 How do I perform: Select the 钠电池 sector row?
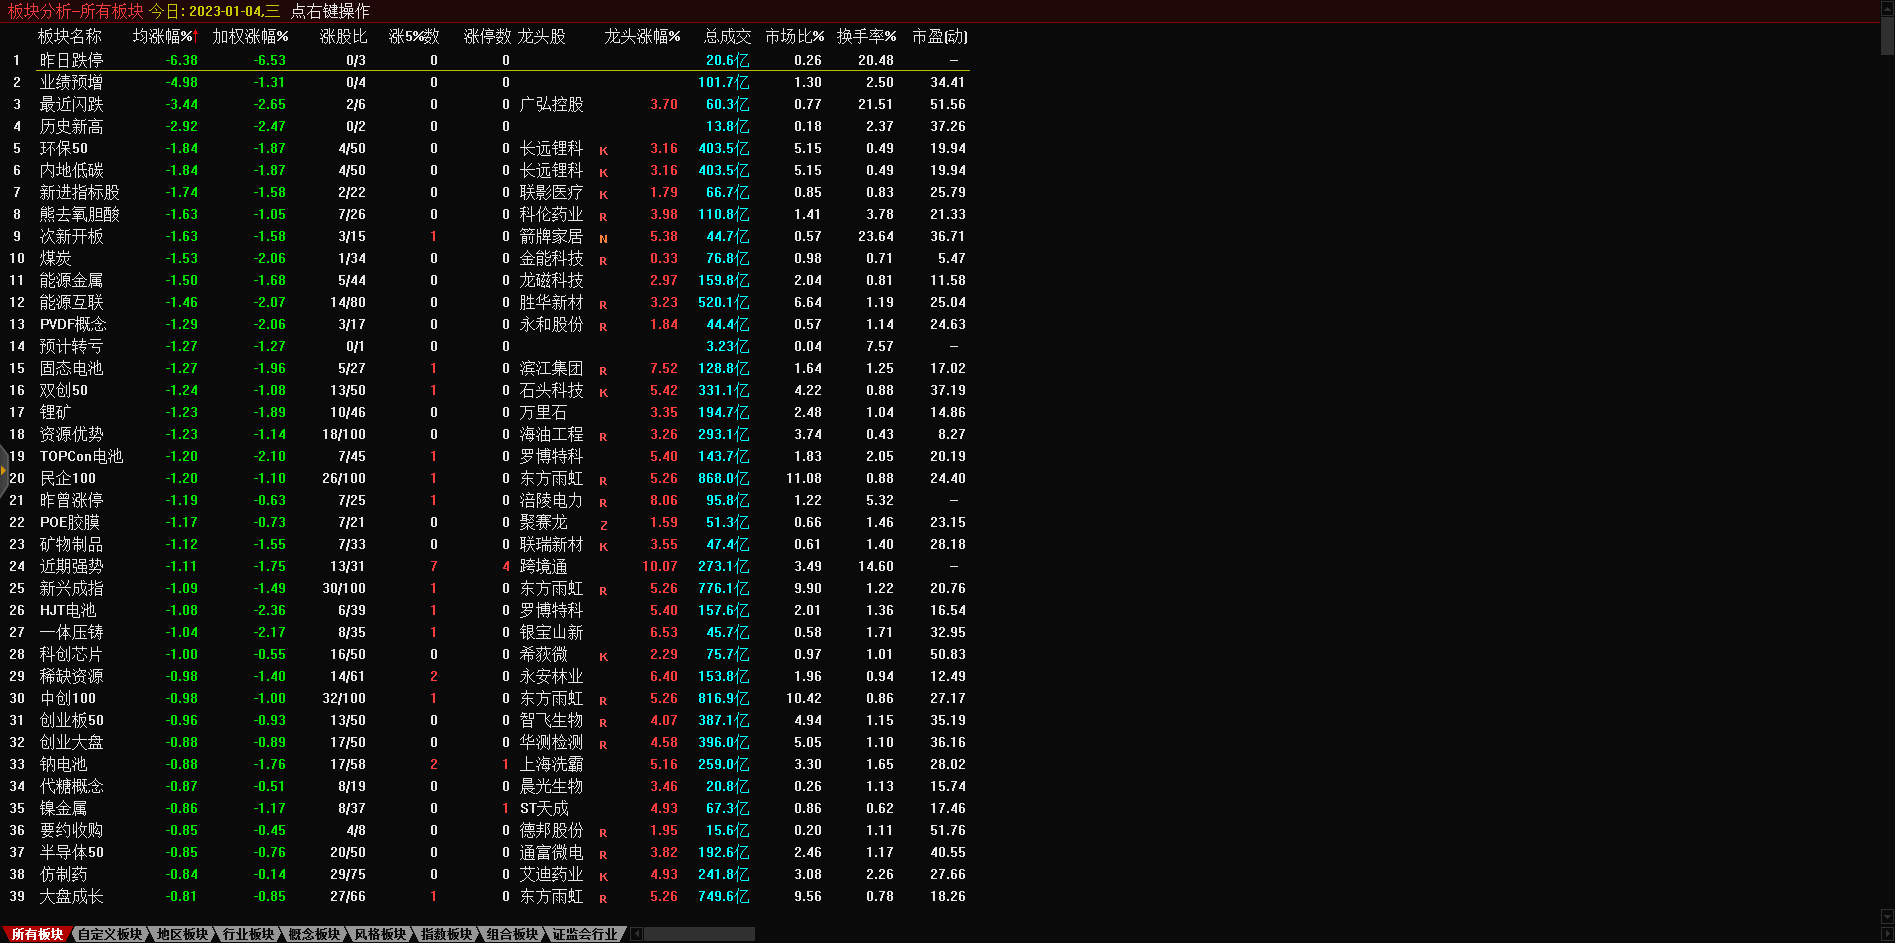pos(63,764)
